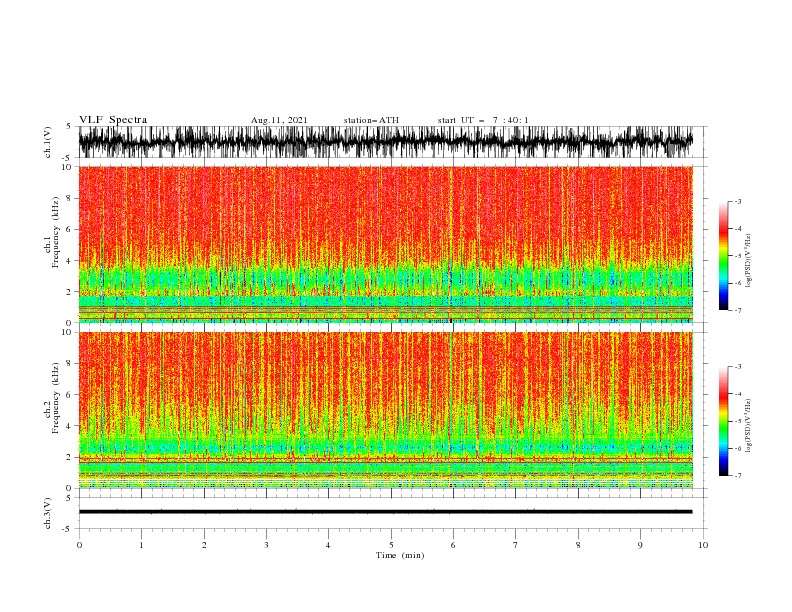Click the ch.3 flat signal trace
Viewport: 792px width, 612px height.
click(x=386, y=512)
